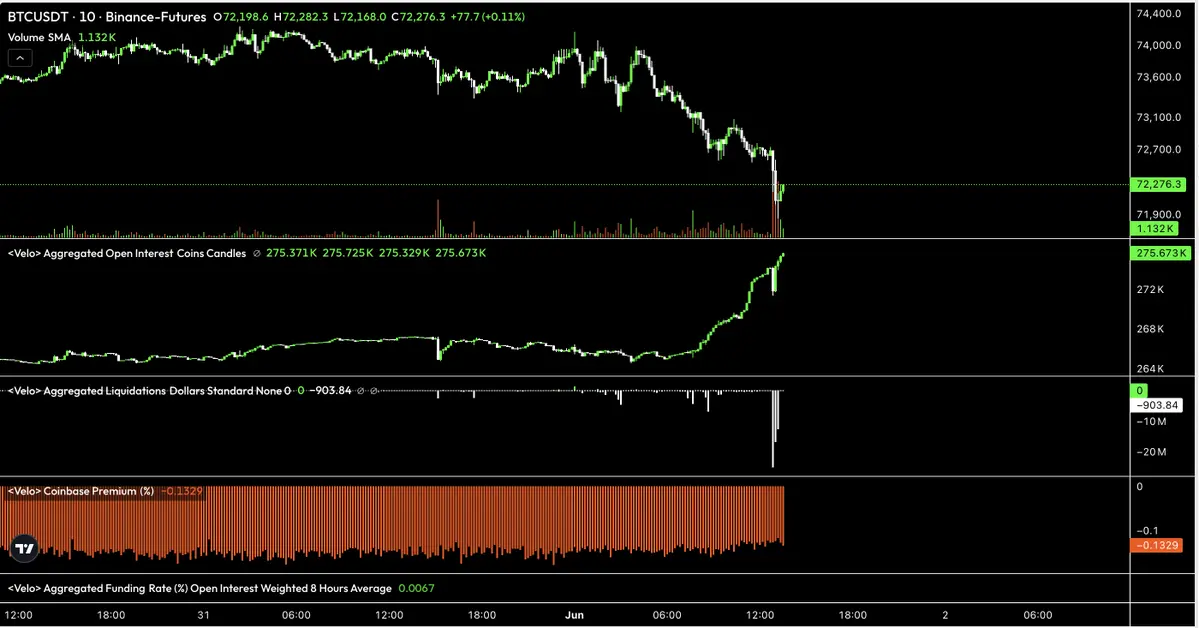Click the green 1.132K volume label on the price axis
The image size is (1199, 628).
click(1154, 229)
